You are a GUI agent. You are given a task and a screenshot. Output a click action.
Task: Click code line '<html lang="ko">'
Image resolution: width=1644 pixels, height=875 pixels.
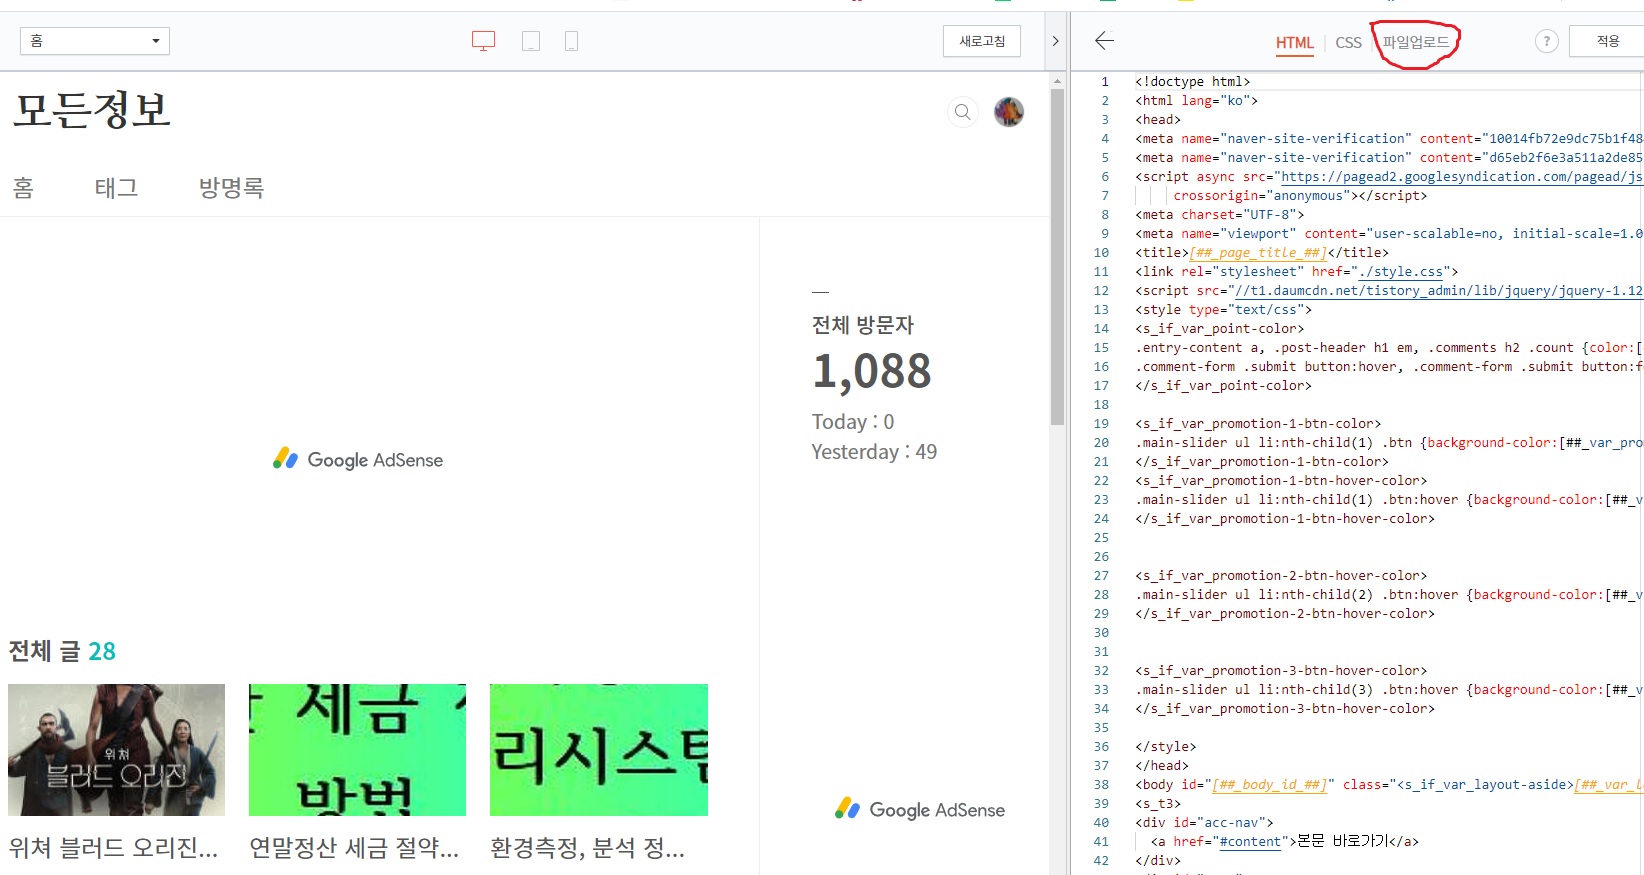click(x=1196, y=101)
